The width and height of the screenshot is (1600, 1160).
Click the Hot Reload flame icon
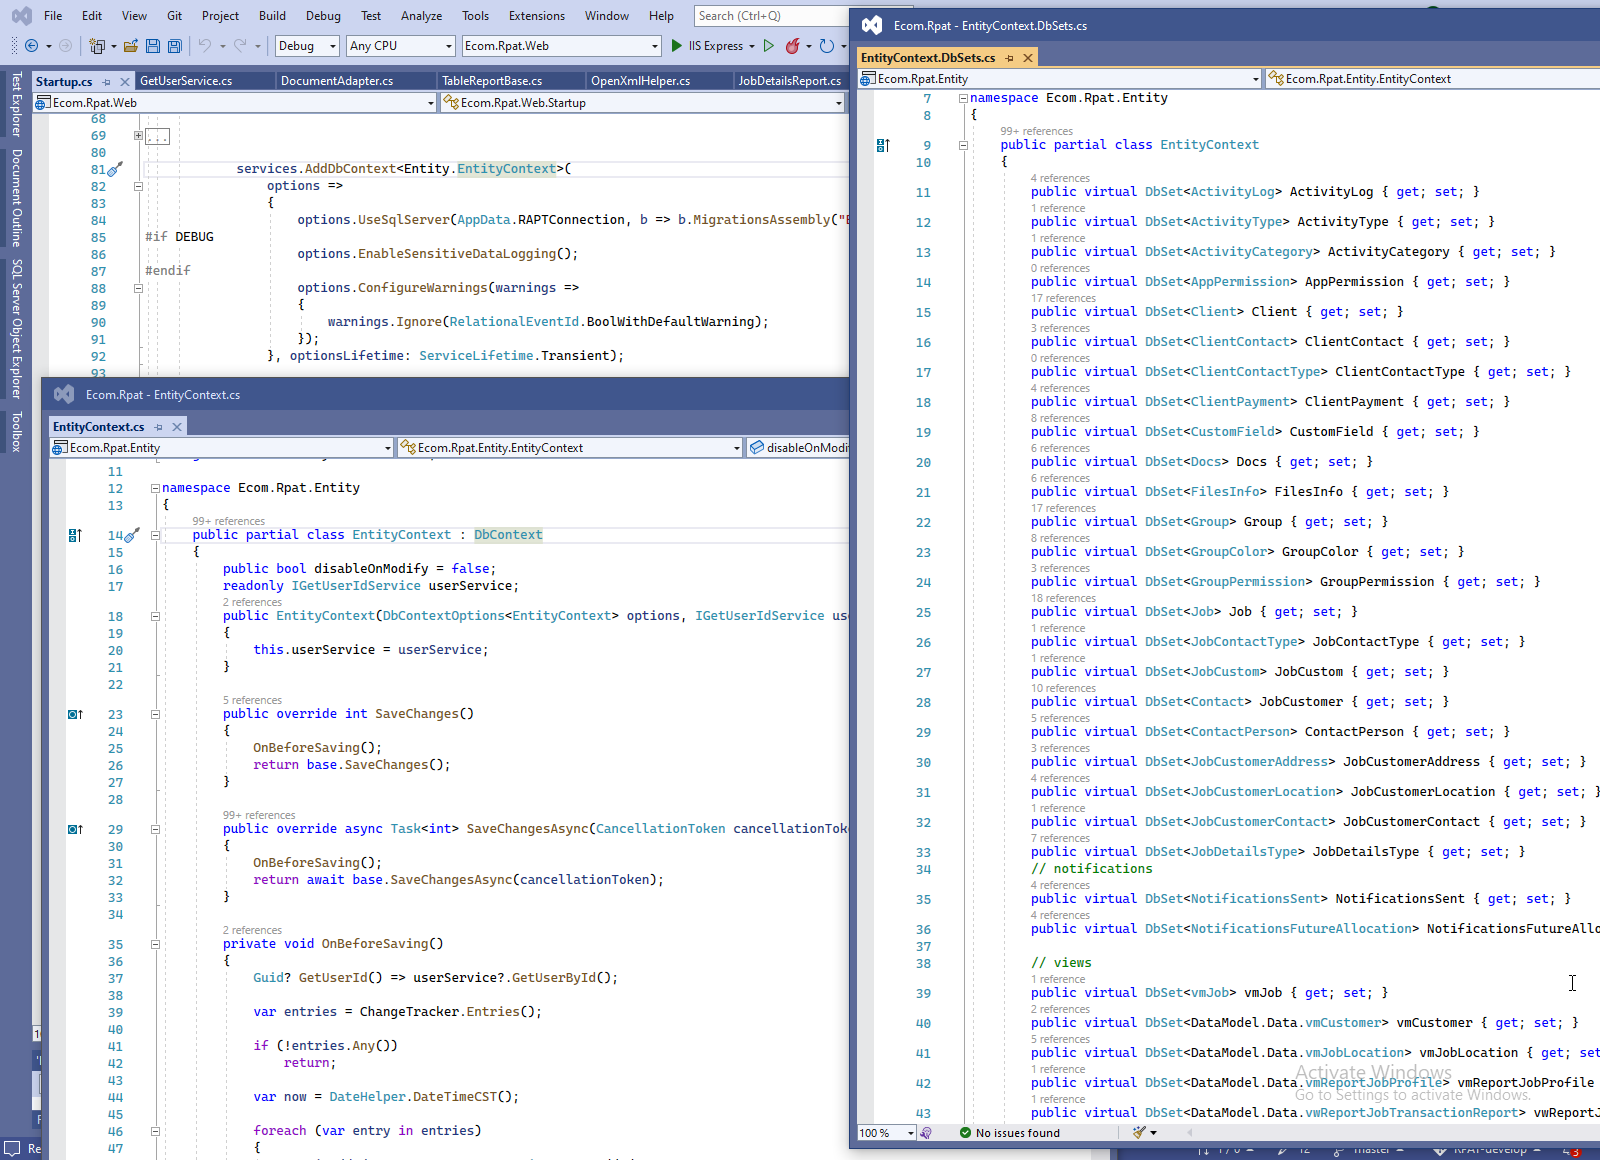(793, 46)
